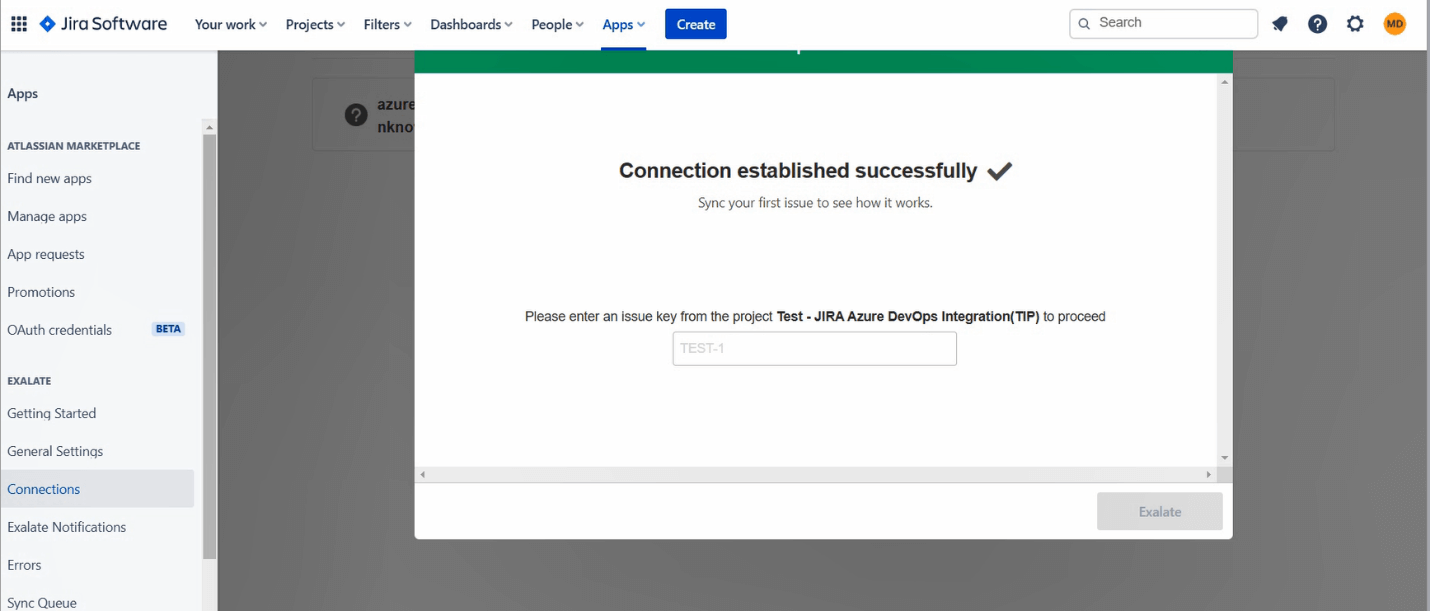Open Getting Started under Exalate
This screenshot has height=611, width=1430.
click(52, 413)
